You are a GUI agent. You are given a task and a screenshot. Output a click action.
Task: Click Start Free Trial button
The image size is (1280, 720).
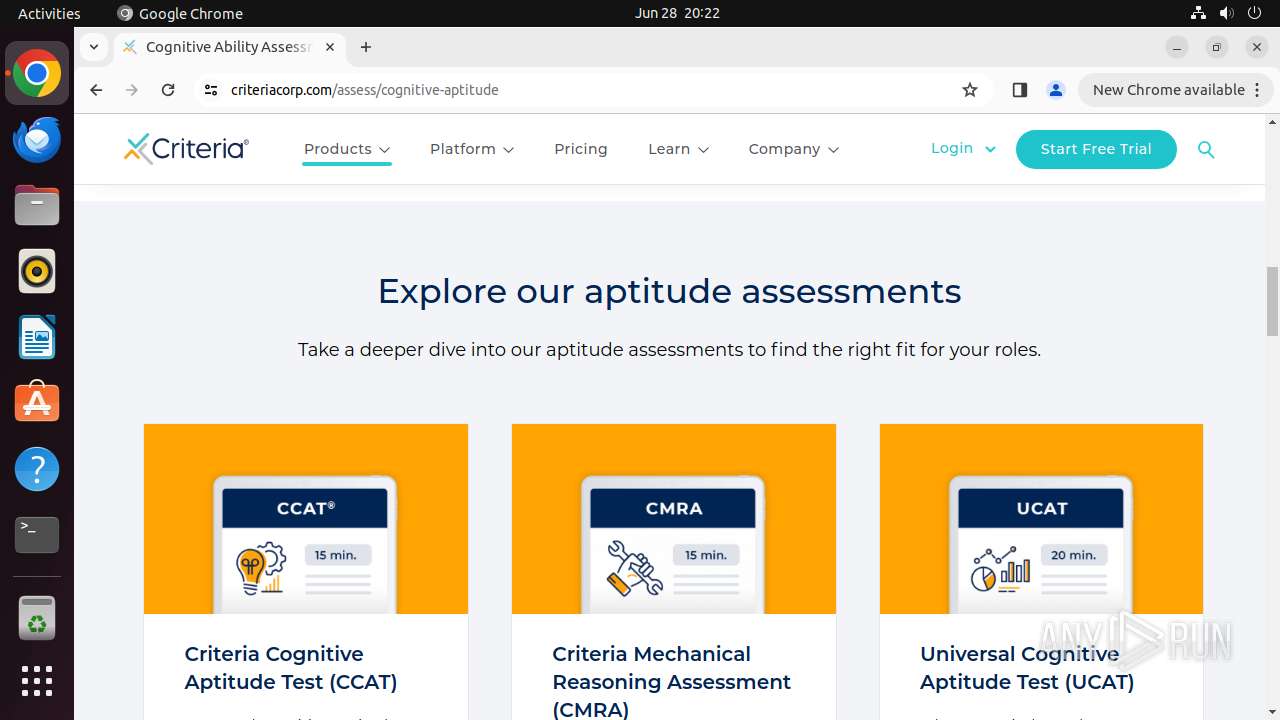coord(1096,149)
